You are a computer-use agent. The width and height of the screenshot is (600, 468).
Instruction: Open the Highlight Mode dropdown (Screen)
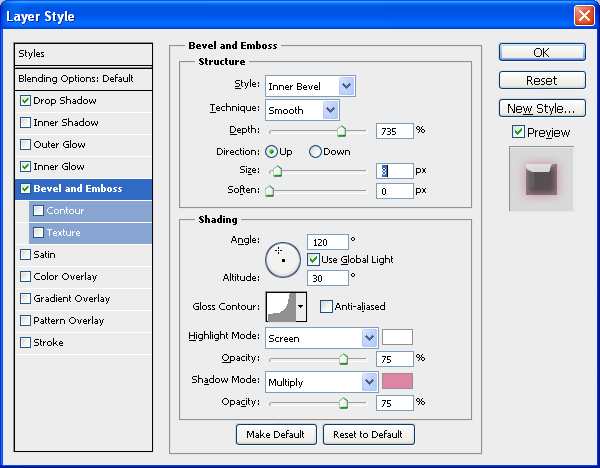[322, 338]
